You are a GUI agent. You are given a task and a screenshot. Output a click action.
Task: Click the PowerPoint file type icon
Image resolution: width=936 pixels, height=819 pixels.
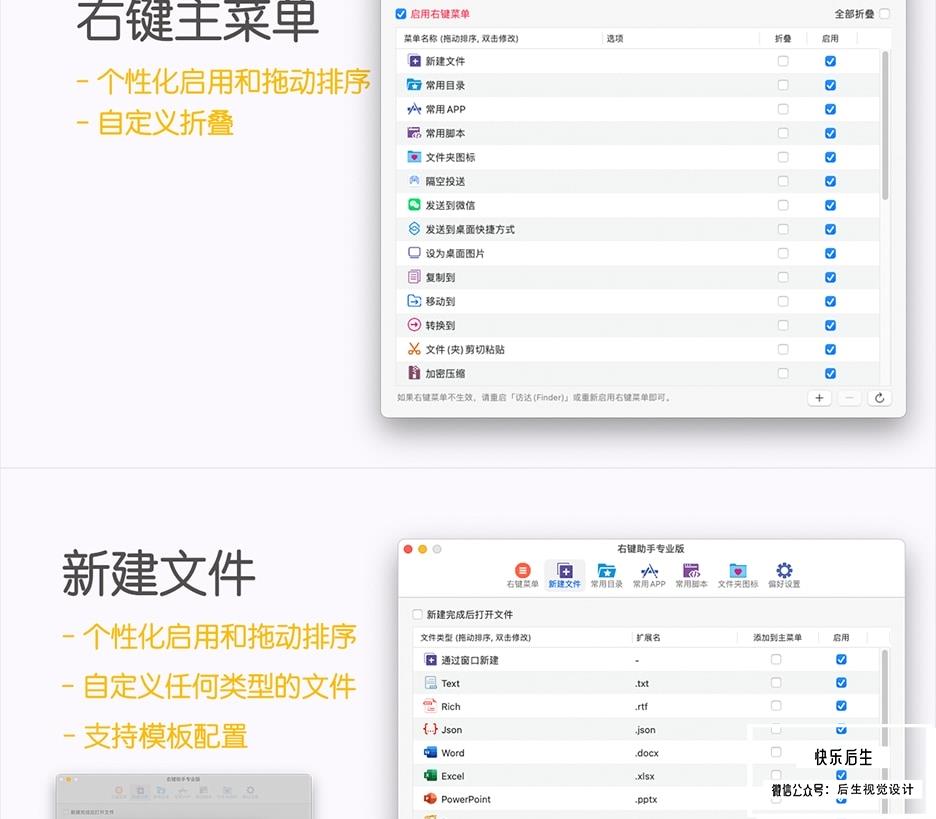430,799
